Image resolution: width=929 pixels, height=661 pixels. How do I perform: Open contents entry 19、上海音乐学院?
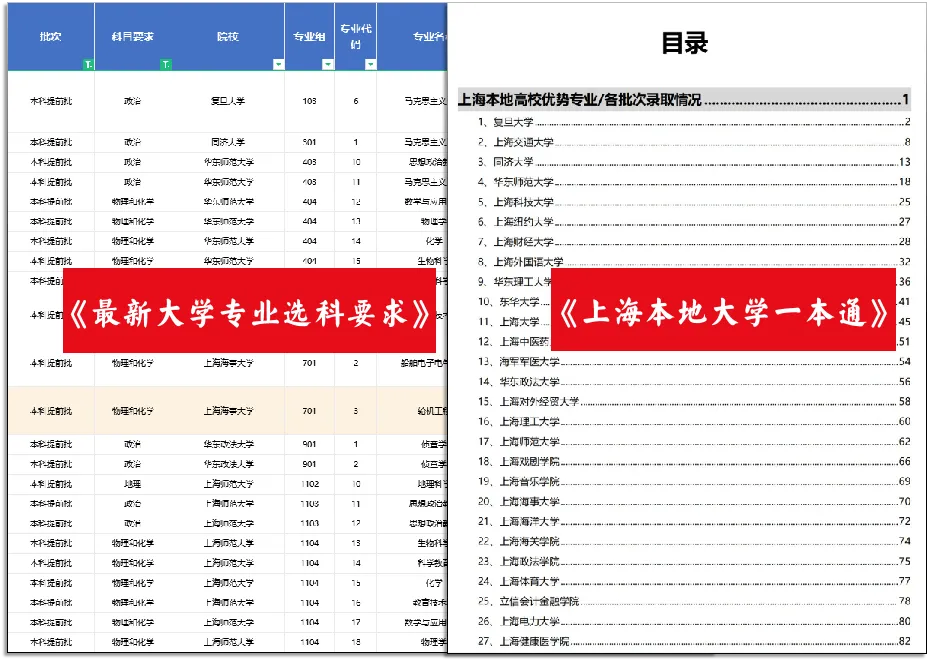[694, 482]
